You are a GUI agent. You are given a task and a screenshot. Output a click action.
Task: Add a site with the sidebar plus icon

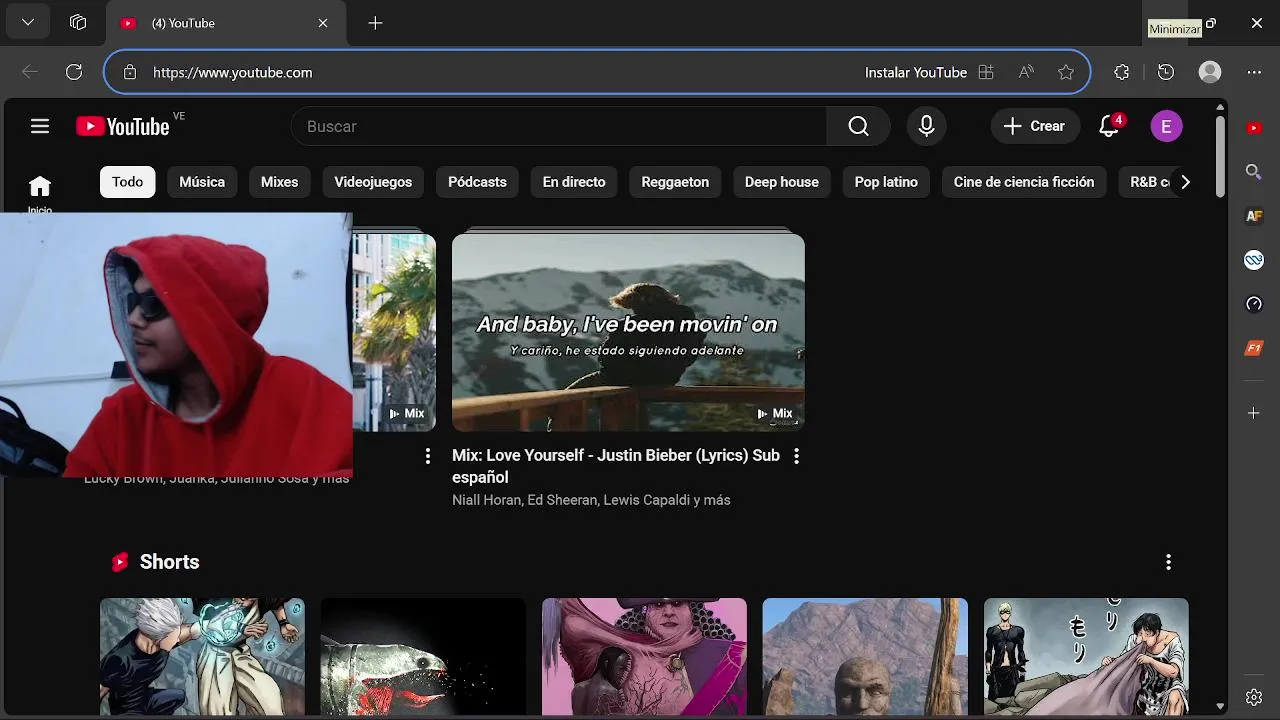click(x=1254, y=413)
